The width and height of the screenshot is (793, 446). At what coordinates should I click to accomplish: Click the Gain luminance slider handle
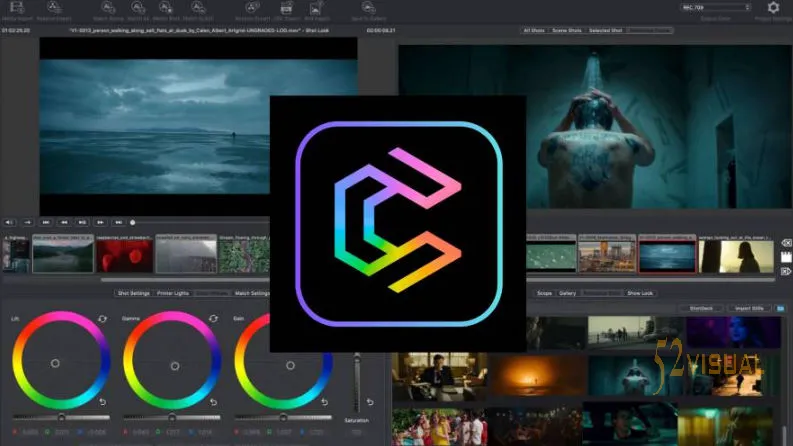tap(283, 418)
